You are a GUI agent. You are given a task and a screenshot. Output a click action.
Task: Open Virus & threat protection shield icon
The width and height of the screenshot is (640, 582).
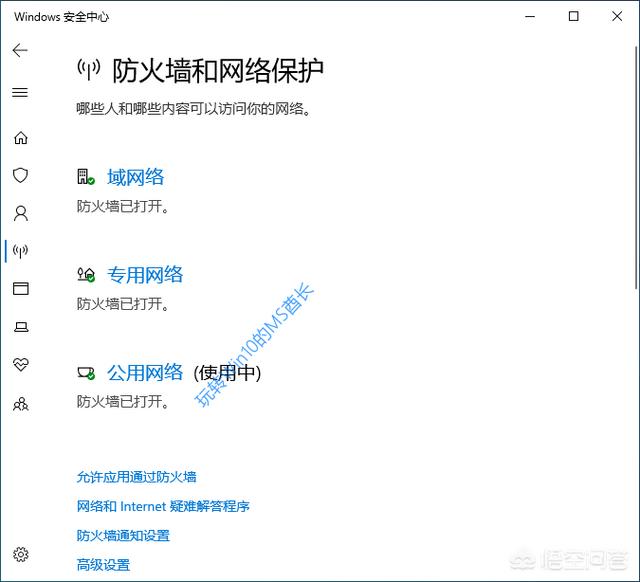point(20,175)
